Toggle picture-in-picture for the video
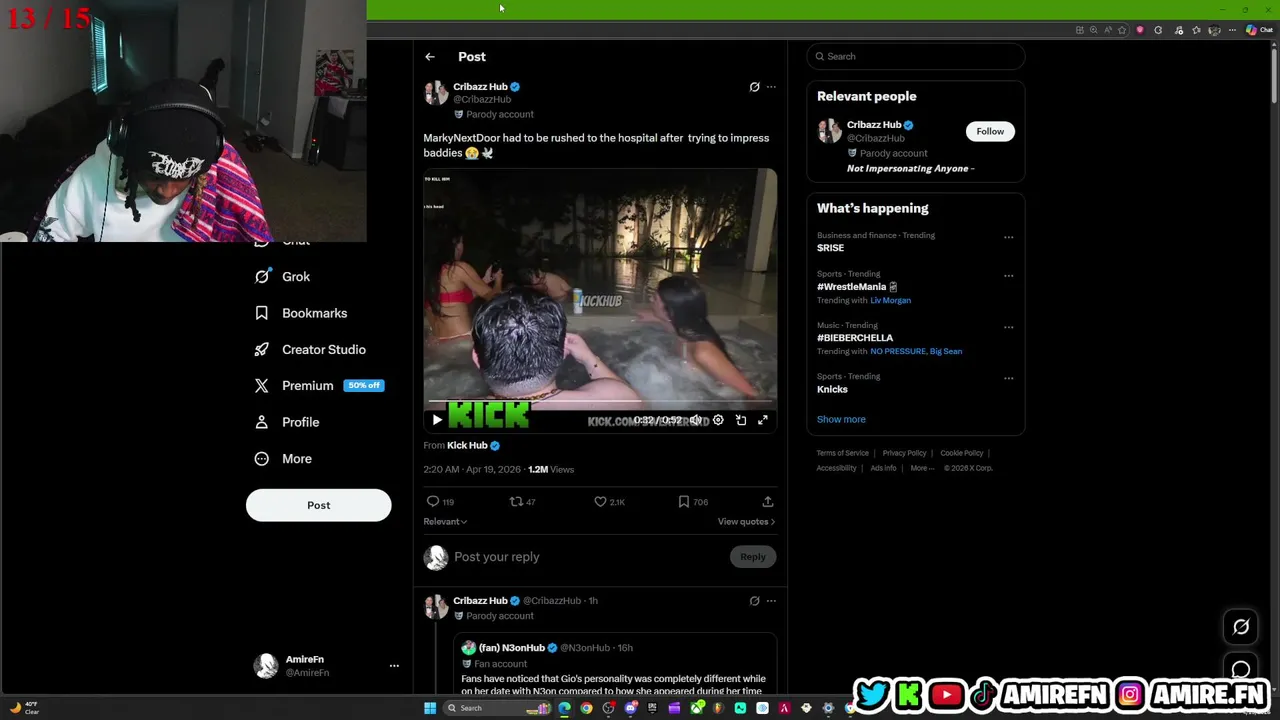1280x720 pixels. point(741,420)
